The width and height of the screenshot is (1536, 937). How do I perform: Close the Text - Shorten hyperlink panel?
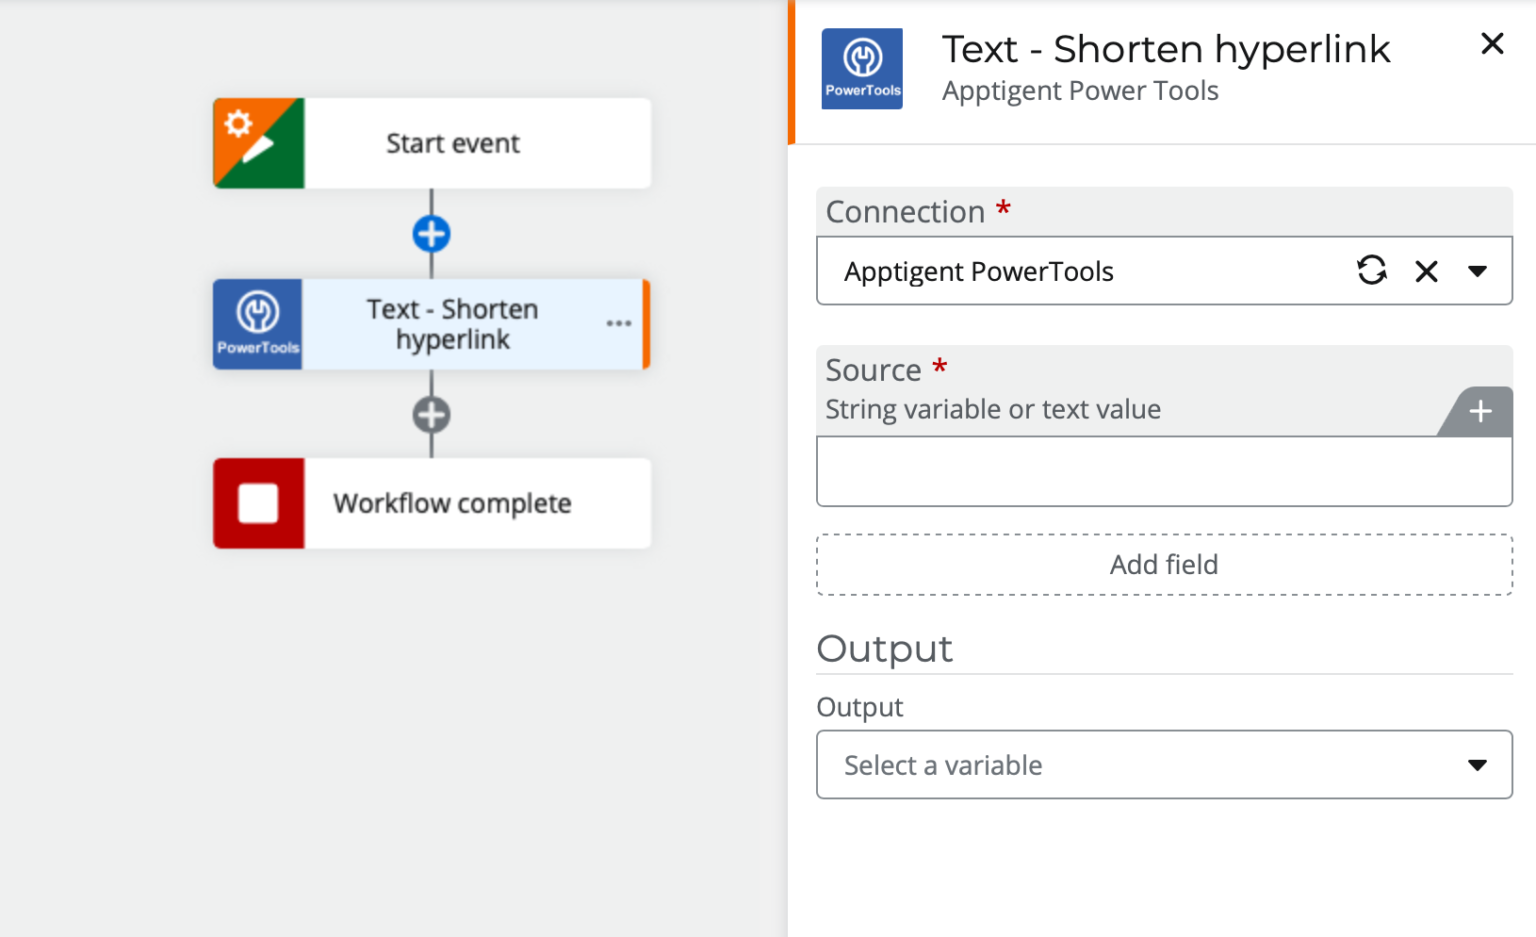pyautogui.click(x=1491, y=44)
